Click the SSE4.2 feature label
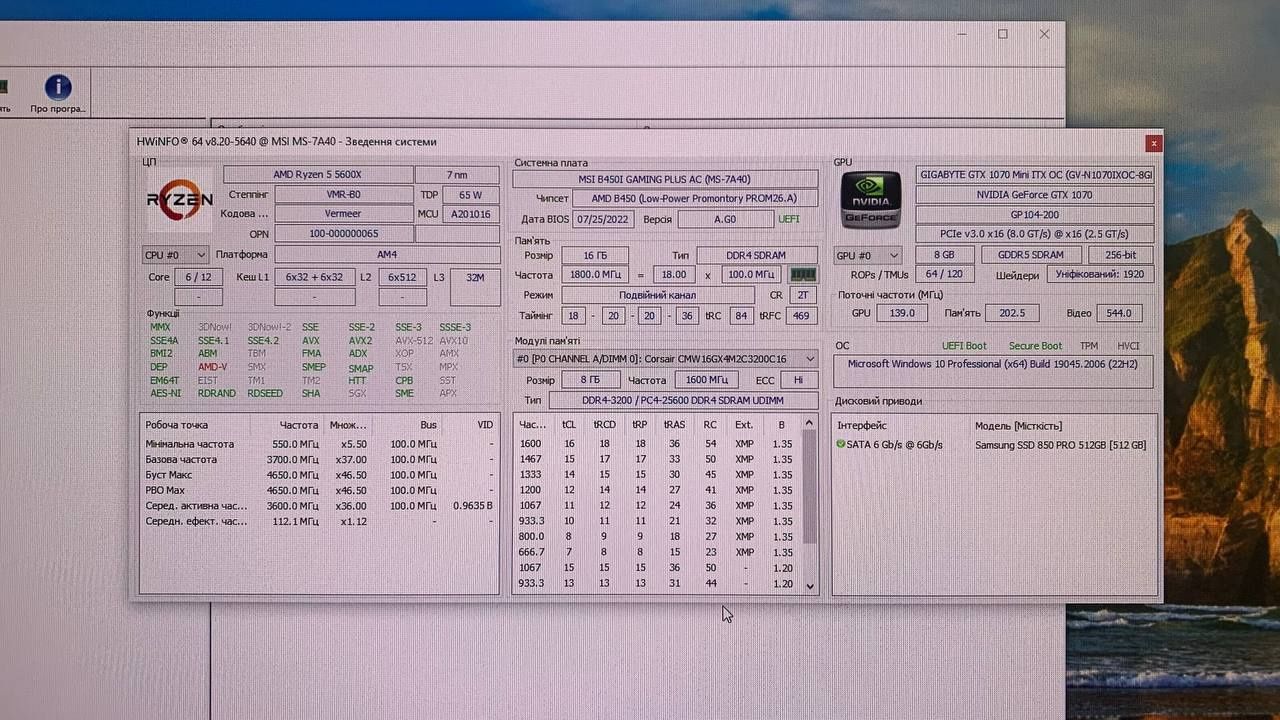 263,341
